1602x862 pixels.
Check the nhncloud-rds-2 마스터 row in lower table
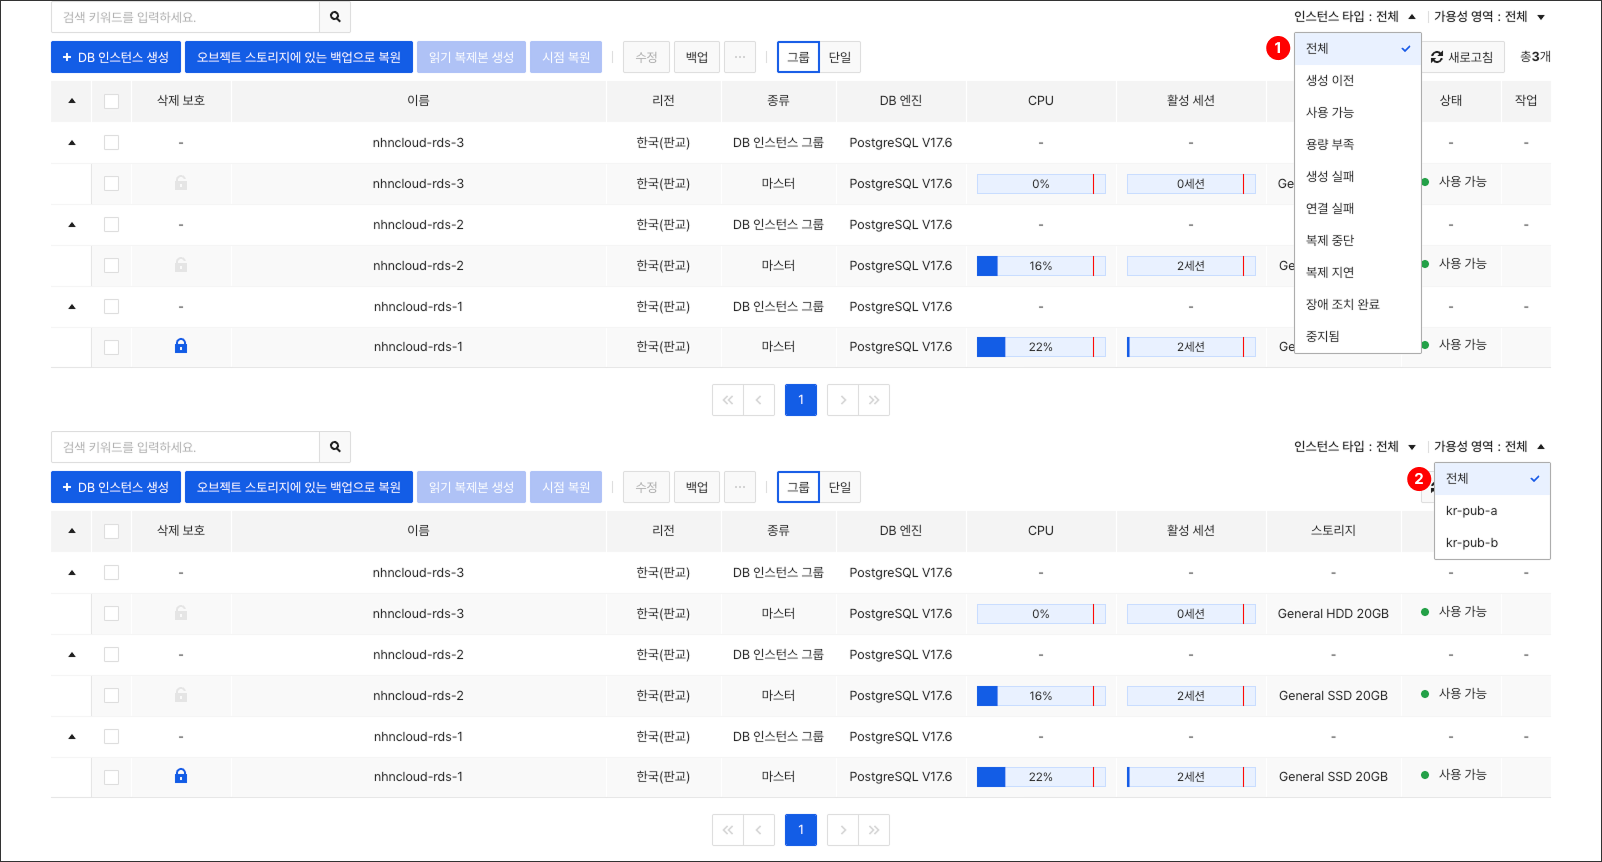pos(111,696)
